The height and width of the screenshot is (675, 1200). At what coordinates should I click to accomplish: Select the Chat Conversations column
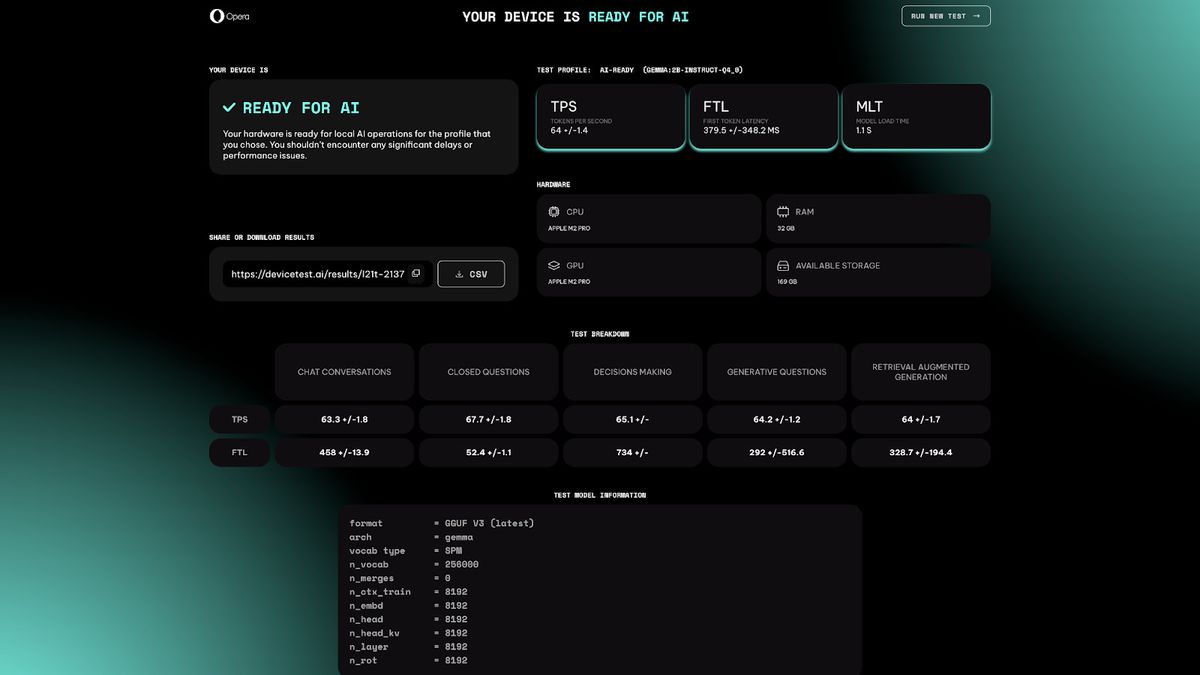coord(344,371)
